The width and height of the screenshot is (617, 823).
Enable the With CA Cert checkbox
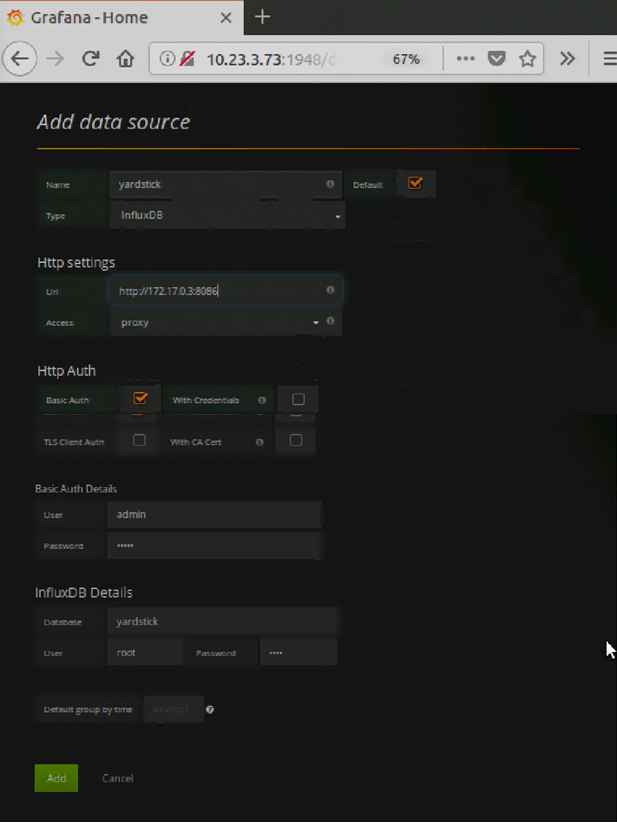point(296,440)
